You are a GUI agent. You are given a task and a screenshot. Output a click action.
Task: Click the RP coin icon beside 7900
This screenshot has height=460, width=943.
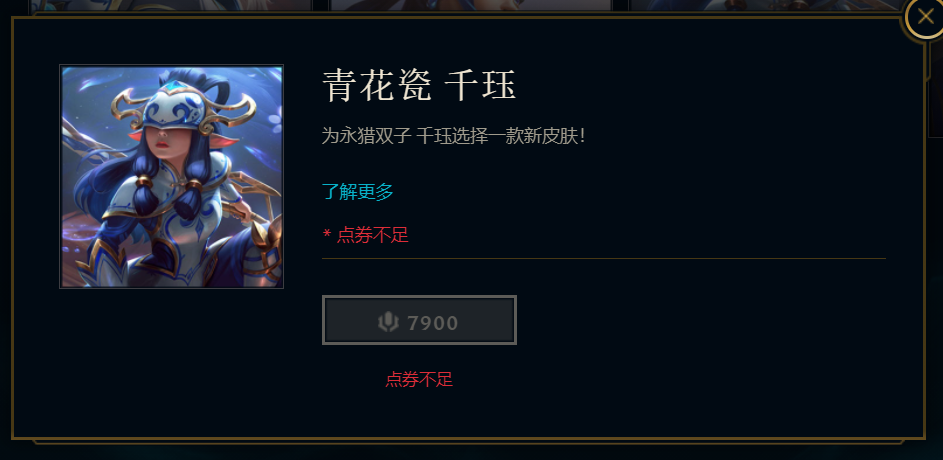pyautogui.click(x=389, y=322)
